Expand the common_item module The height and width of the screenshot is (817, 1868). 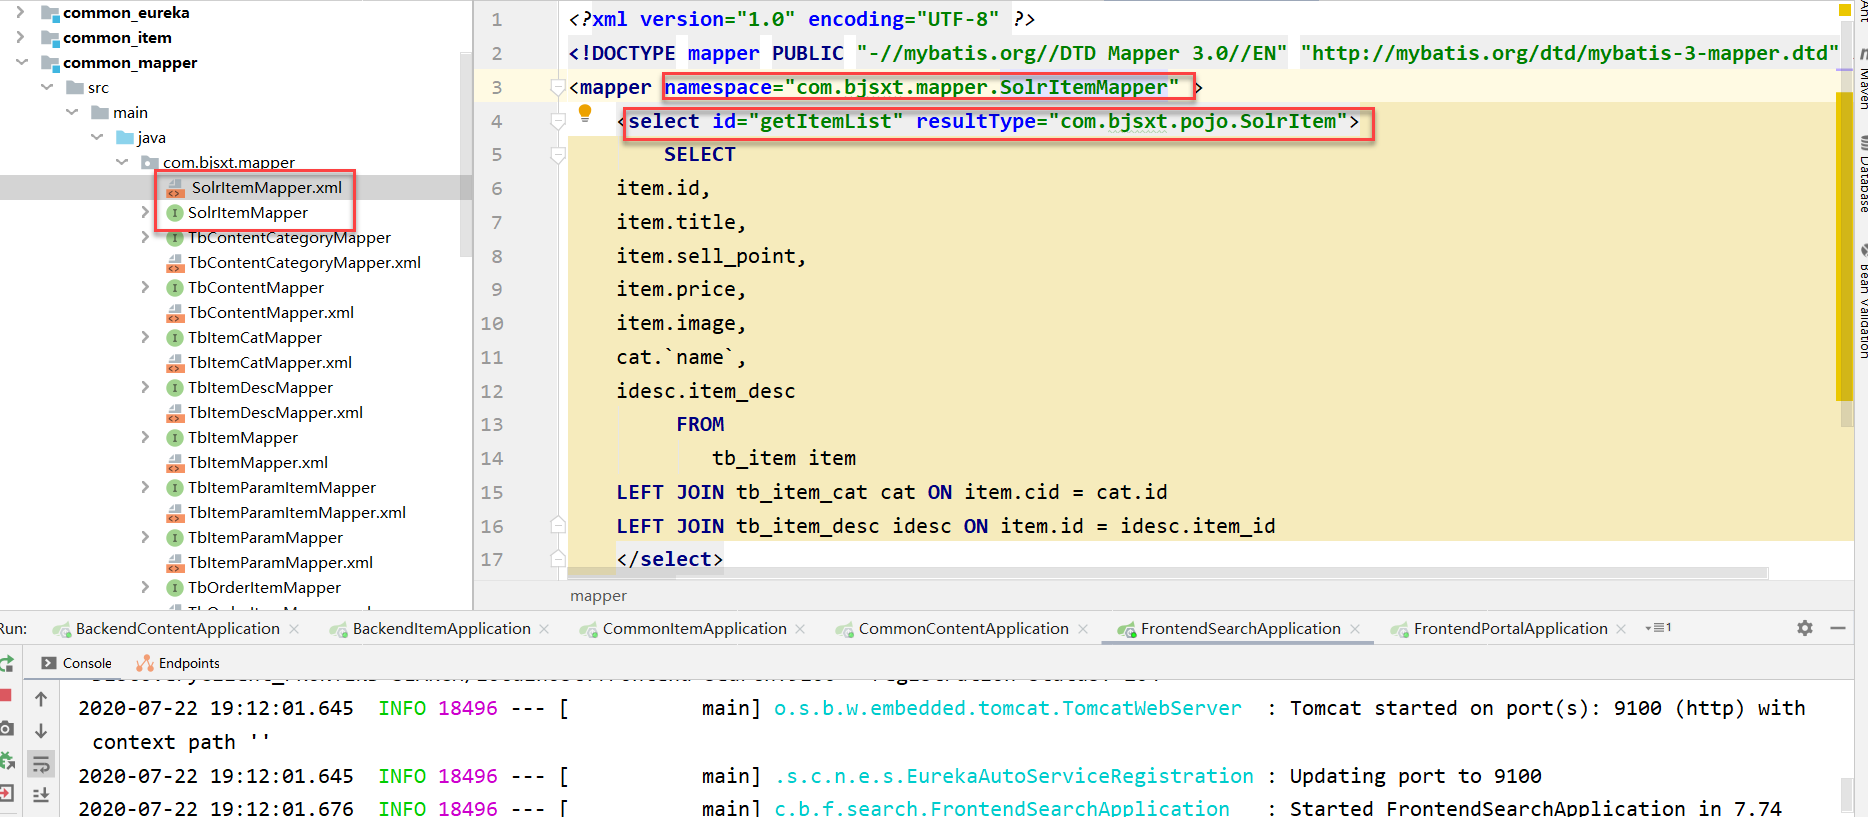pos(20,37)
